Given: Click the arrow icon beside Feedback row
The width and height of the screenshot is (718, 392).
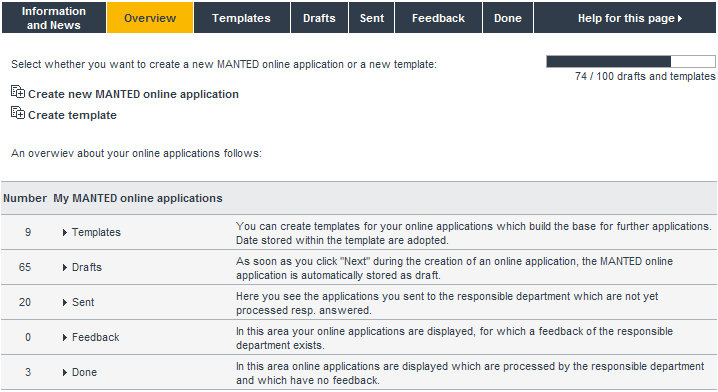Looking at the screenshot, I should click(65, 338).
